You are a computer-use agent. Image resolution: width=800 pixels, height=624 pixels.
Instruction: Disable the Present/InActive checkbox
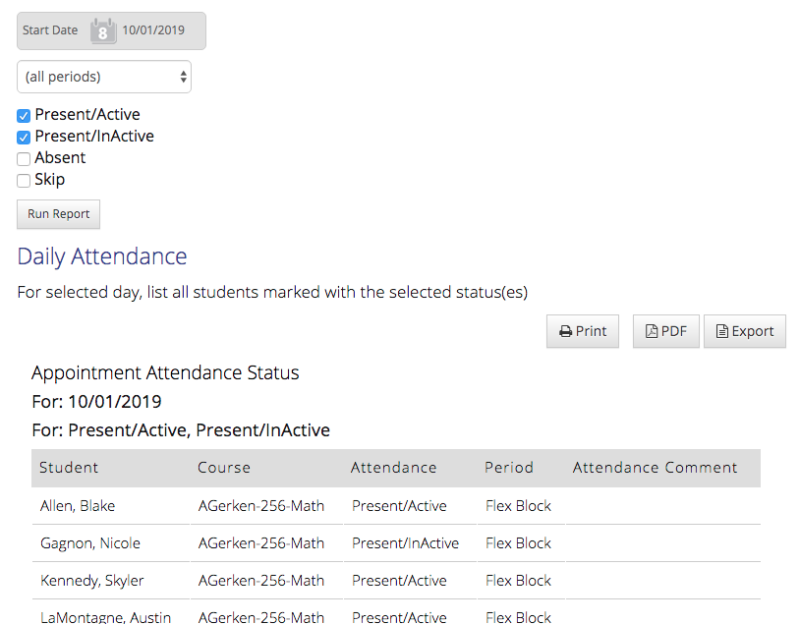pos(23,136)
